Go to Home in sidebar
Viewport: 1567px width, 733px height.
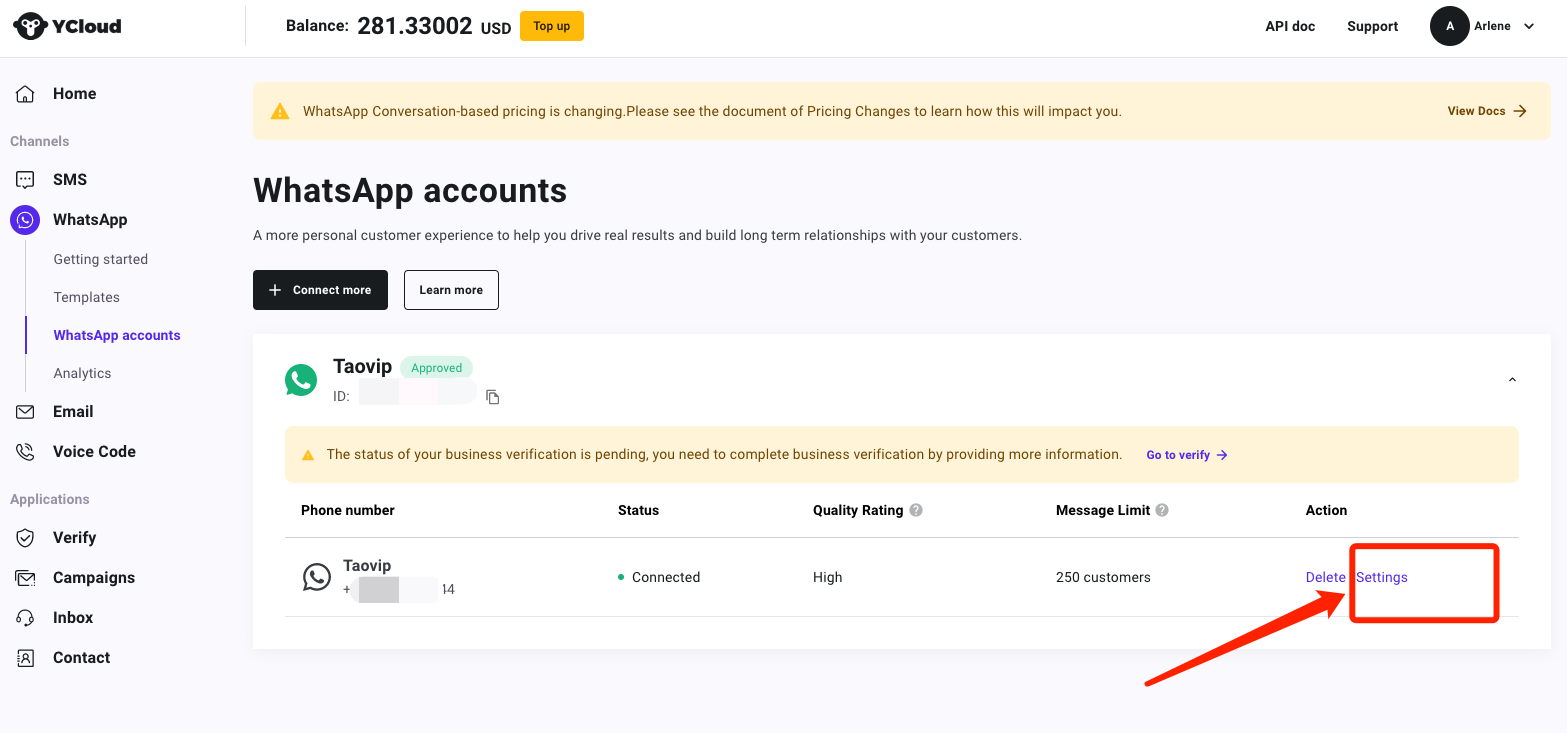pyautogui.click(x=75, y=94)
